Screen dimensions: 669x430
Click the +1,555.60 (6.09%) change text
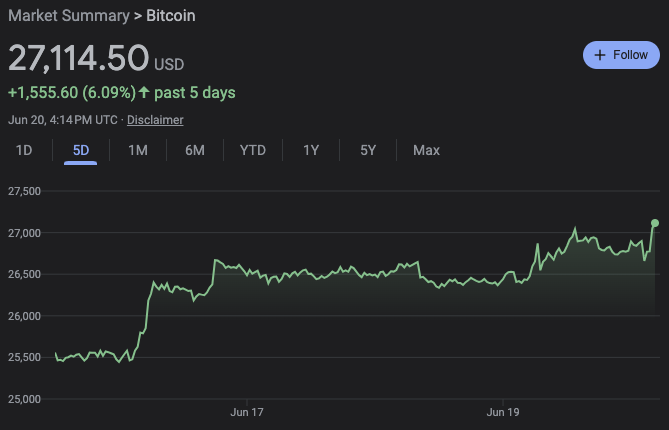(x=72, y=93)
